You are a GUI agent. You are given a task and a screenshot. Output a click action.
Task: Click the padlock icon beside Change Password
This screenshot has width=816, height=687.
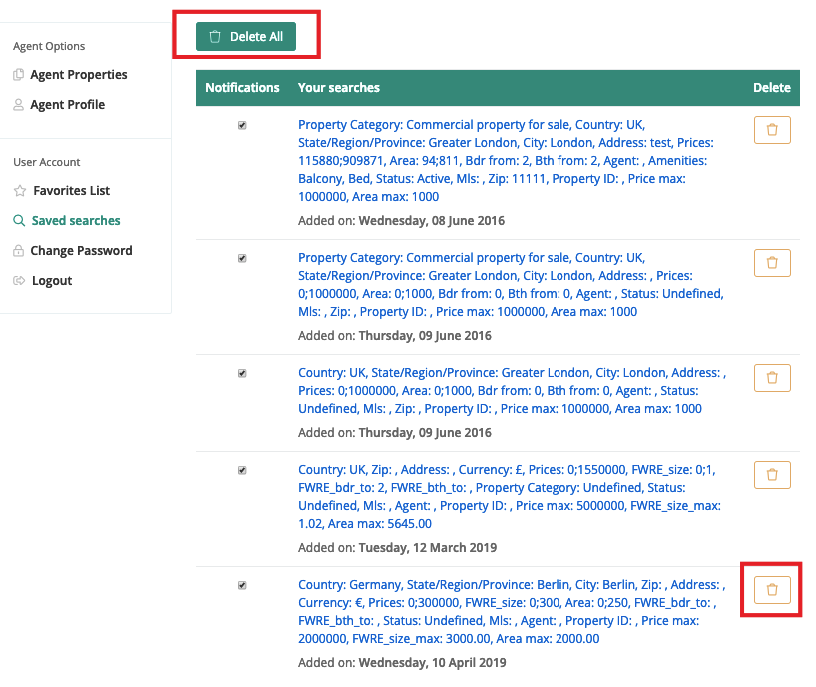tap(19, 251)
